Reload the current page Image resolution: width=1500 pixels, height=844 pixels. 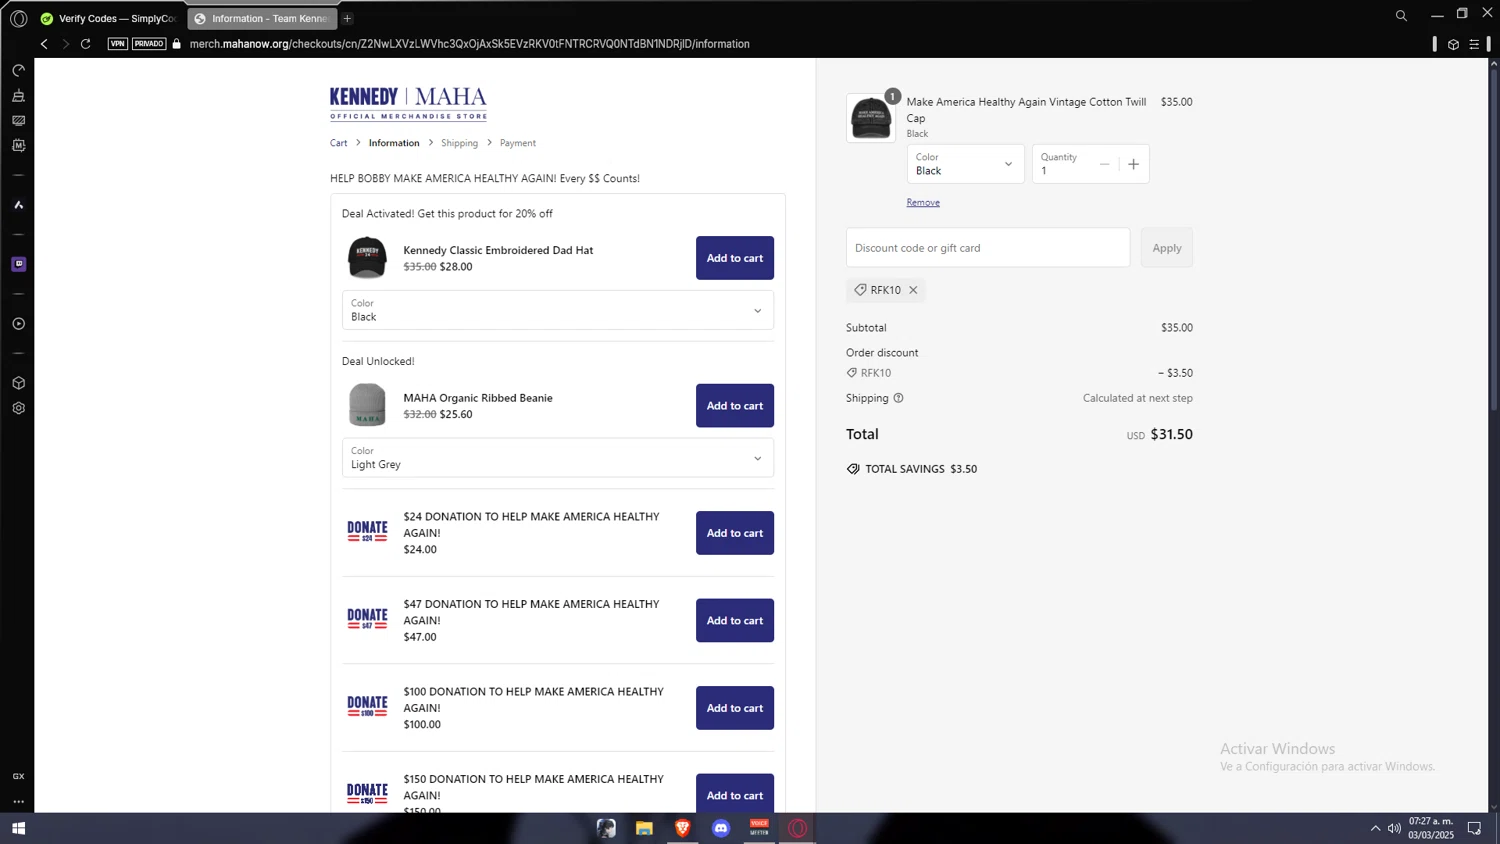click(86, 44)
